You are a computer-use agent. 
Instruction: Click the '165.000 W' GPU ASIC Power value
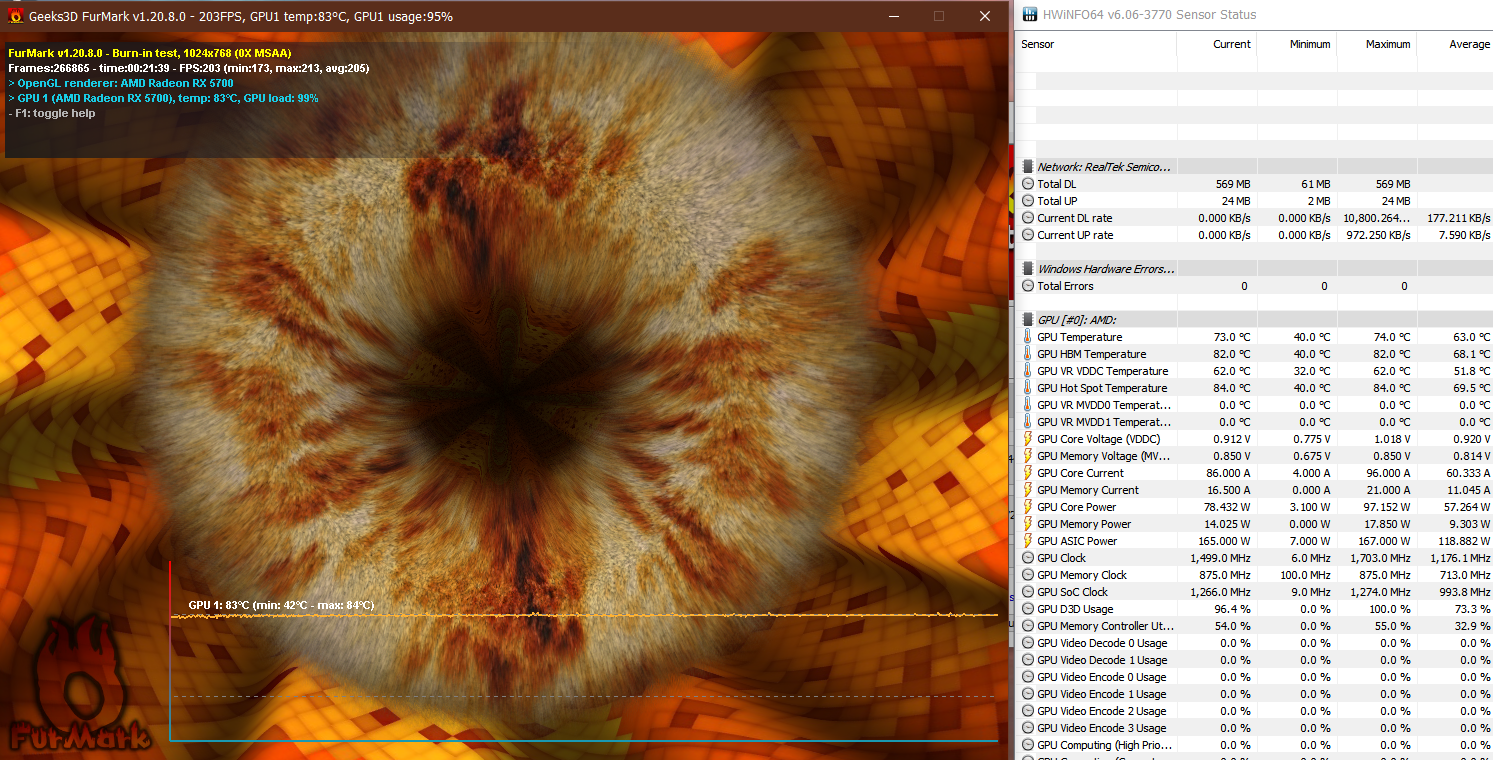1225,541
